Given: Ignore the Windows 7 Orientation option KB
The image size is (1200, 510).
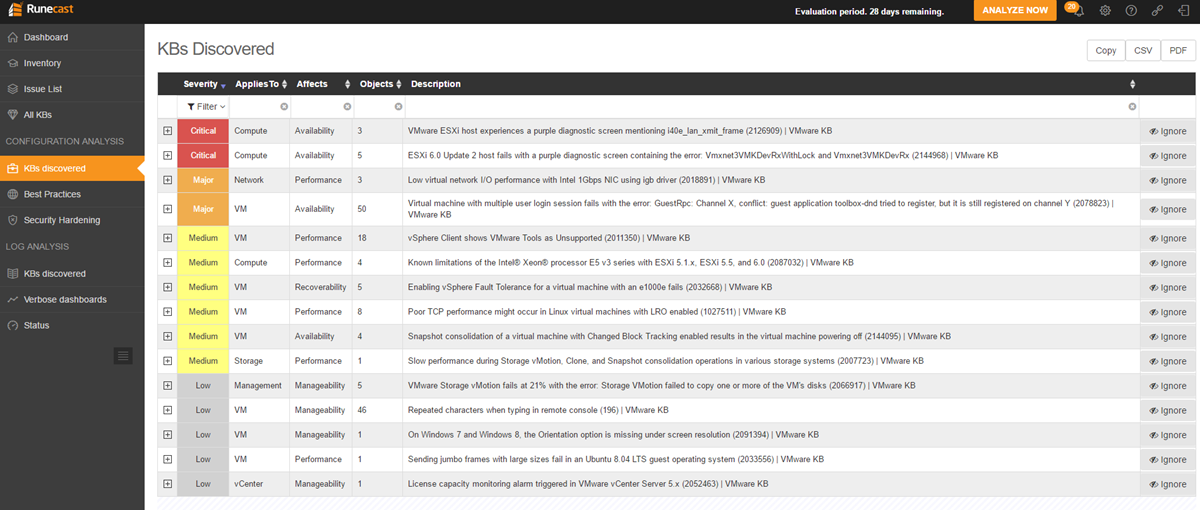Looking at the screenshot, I should pyautogui.click(x=1167, y=435).
